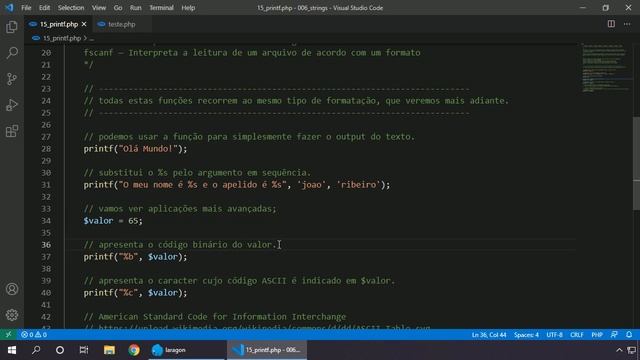
Task: Open Google Chrome from taskbar
Action: point(133,350)
